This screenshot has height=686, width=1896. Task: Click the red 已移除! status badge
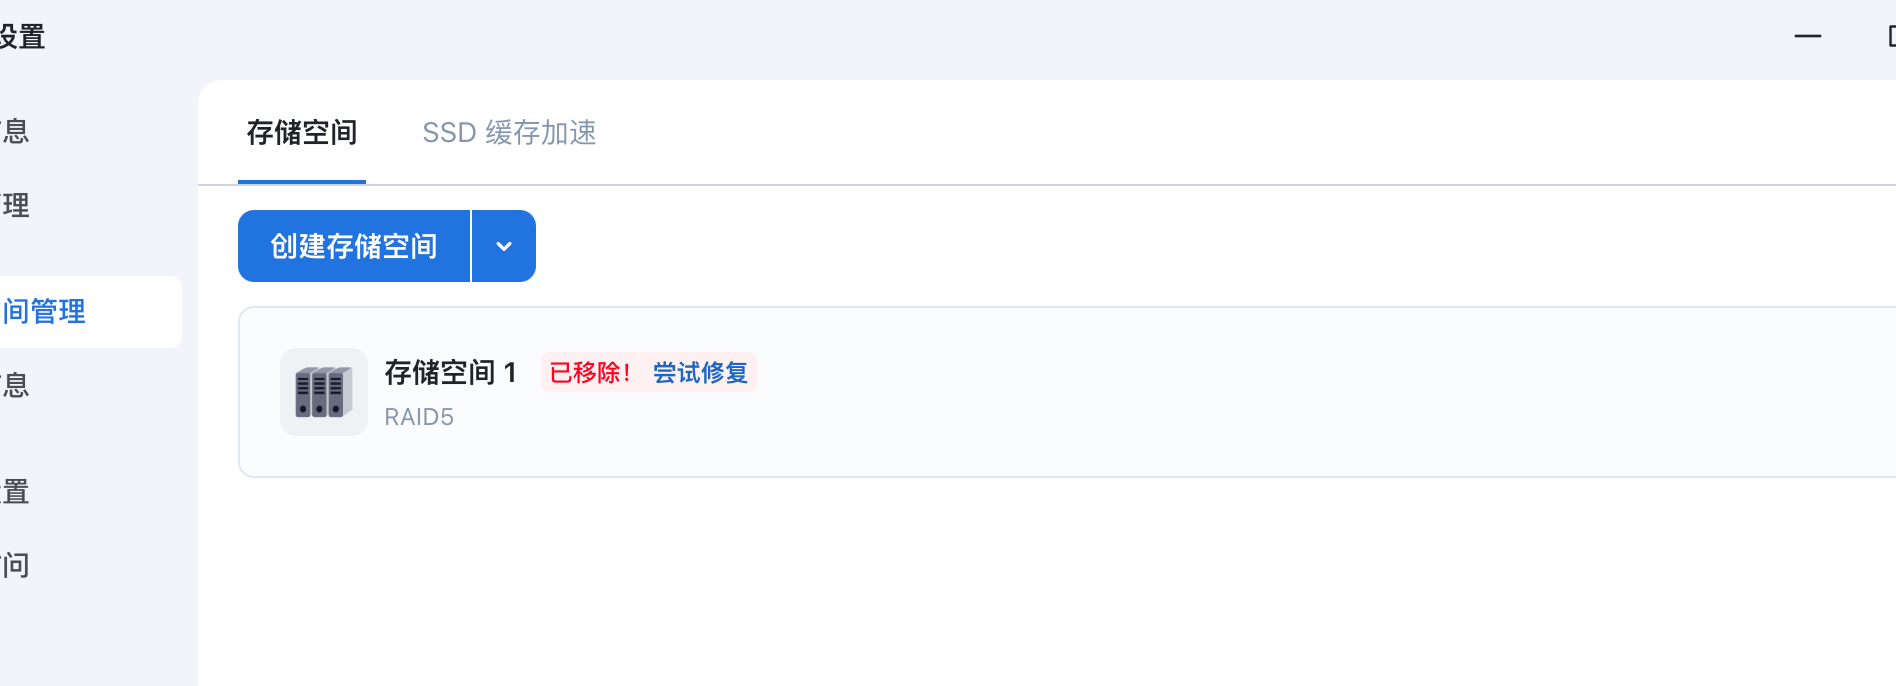click(590, 373)
